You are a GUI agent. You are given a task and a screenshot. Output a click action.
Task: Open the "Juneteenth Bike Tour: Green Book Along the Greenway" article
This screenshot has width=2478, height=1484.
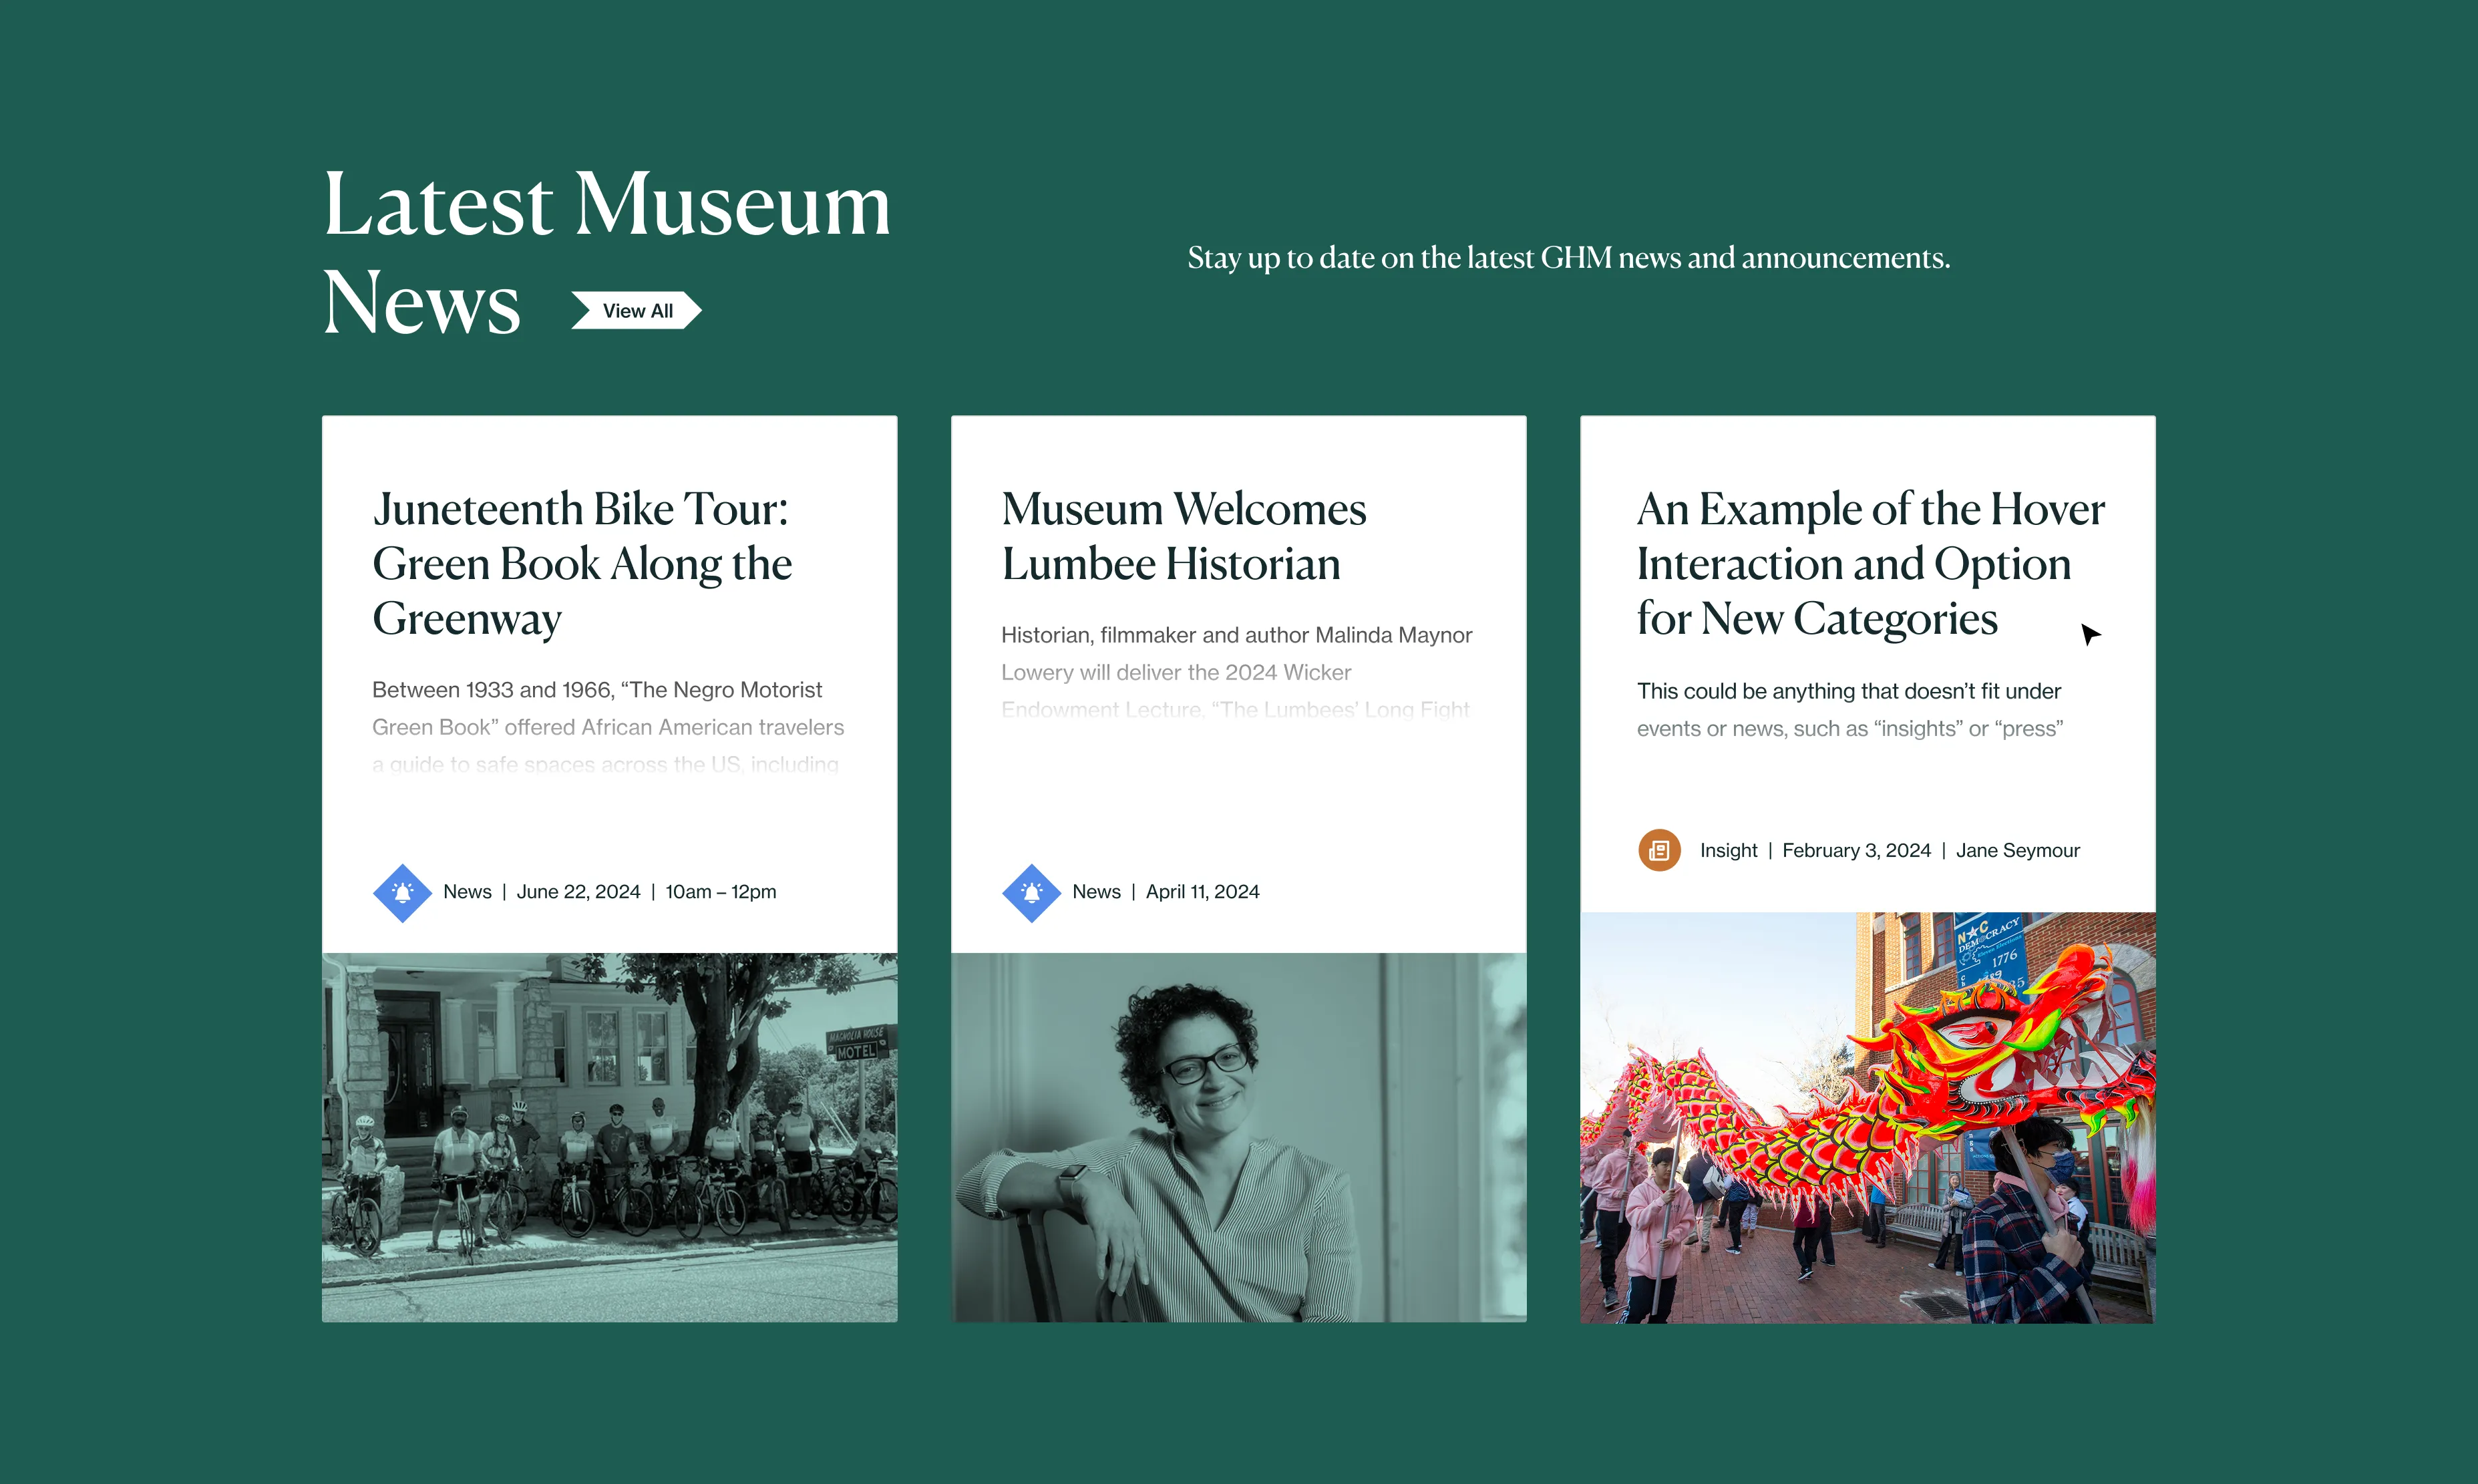(582, 564)
